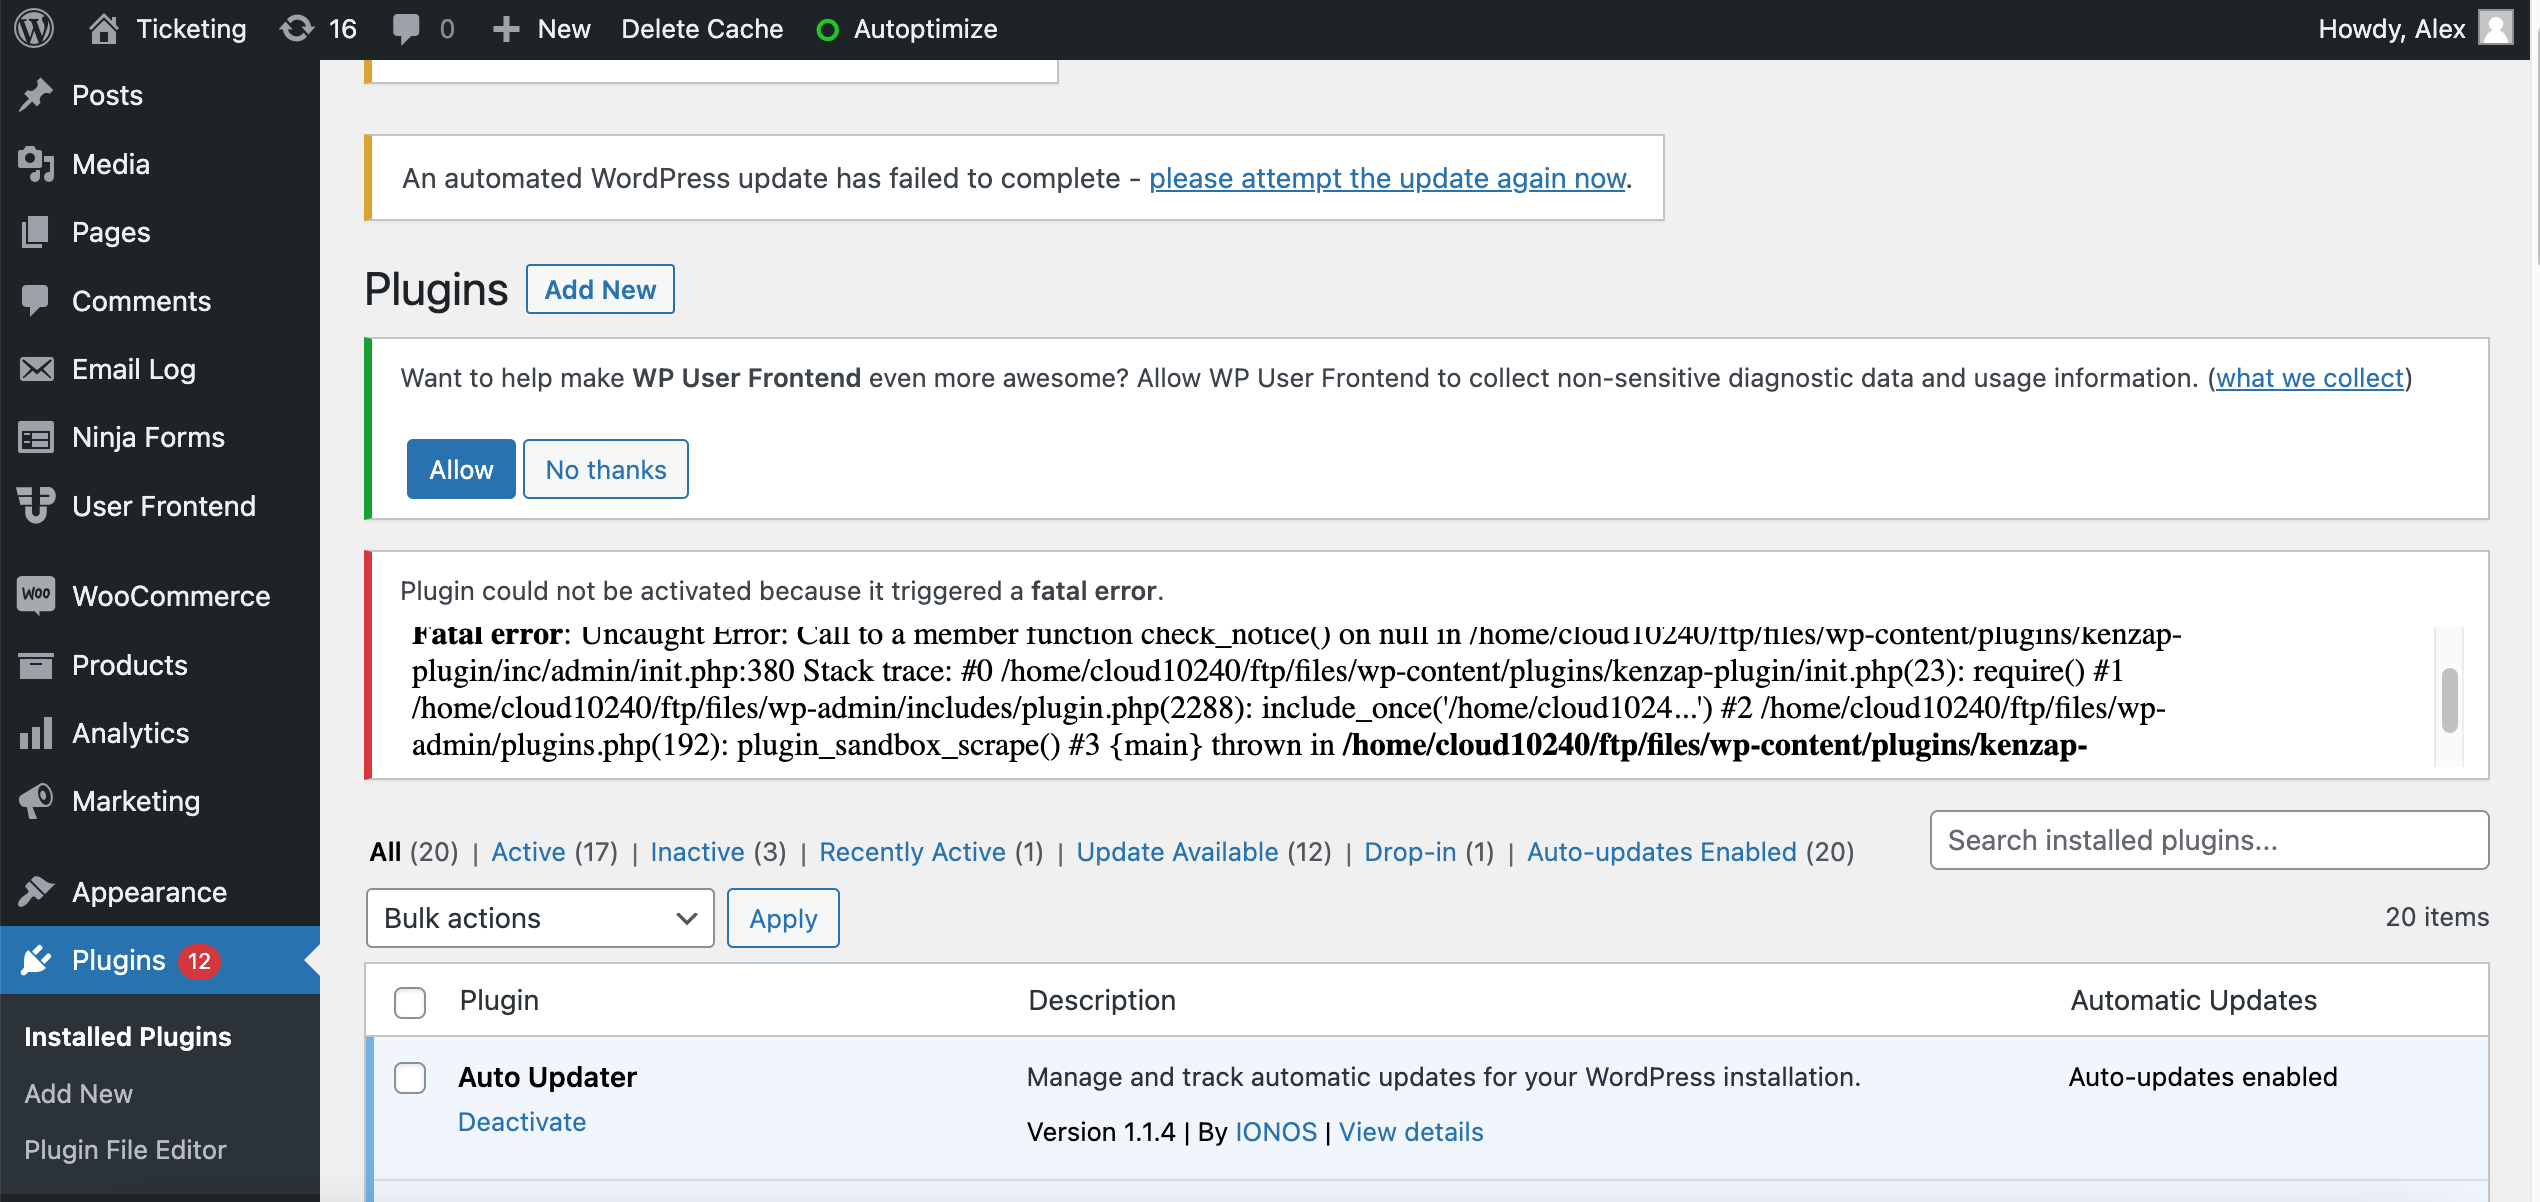Image resolution: width=2540 pixels, height=1202 pixels.
Task: Click the Allow button
Action: tap(461, 469)
